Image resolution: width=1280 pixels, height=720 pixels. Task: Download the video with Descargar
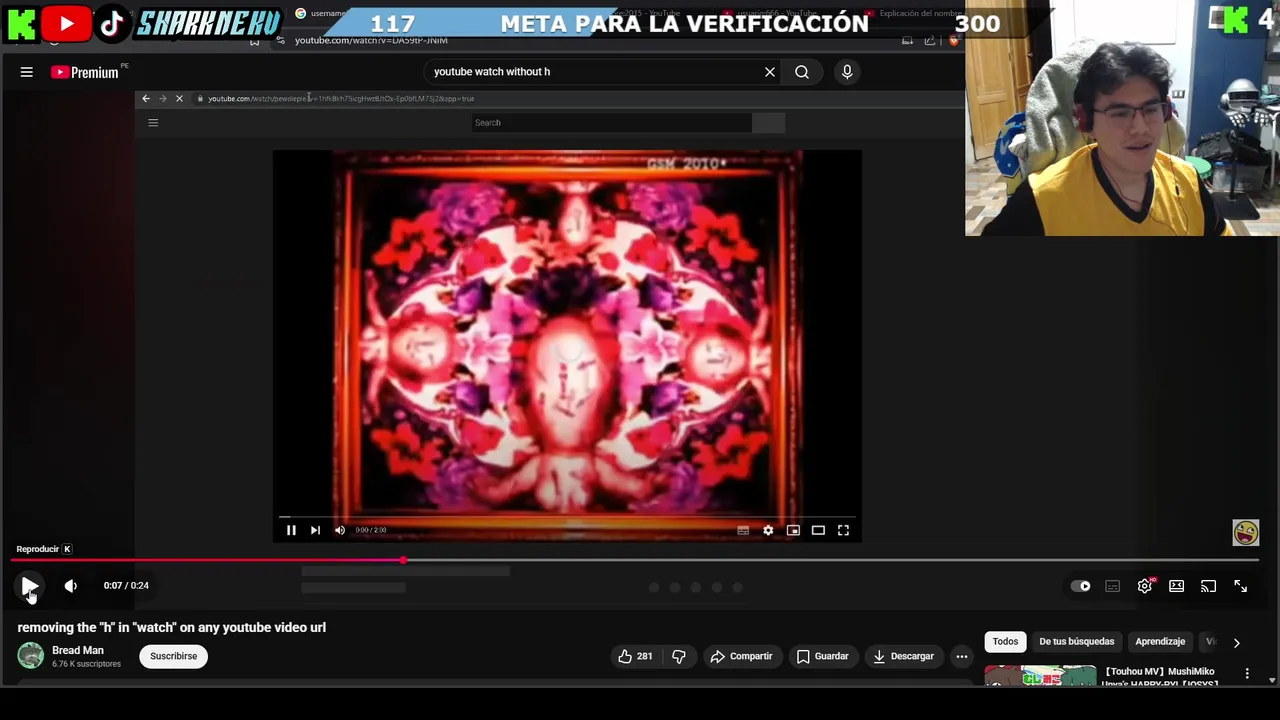click(x=904, y=656)
